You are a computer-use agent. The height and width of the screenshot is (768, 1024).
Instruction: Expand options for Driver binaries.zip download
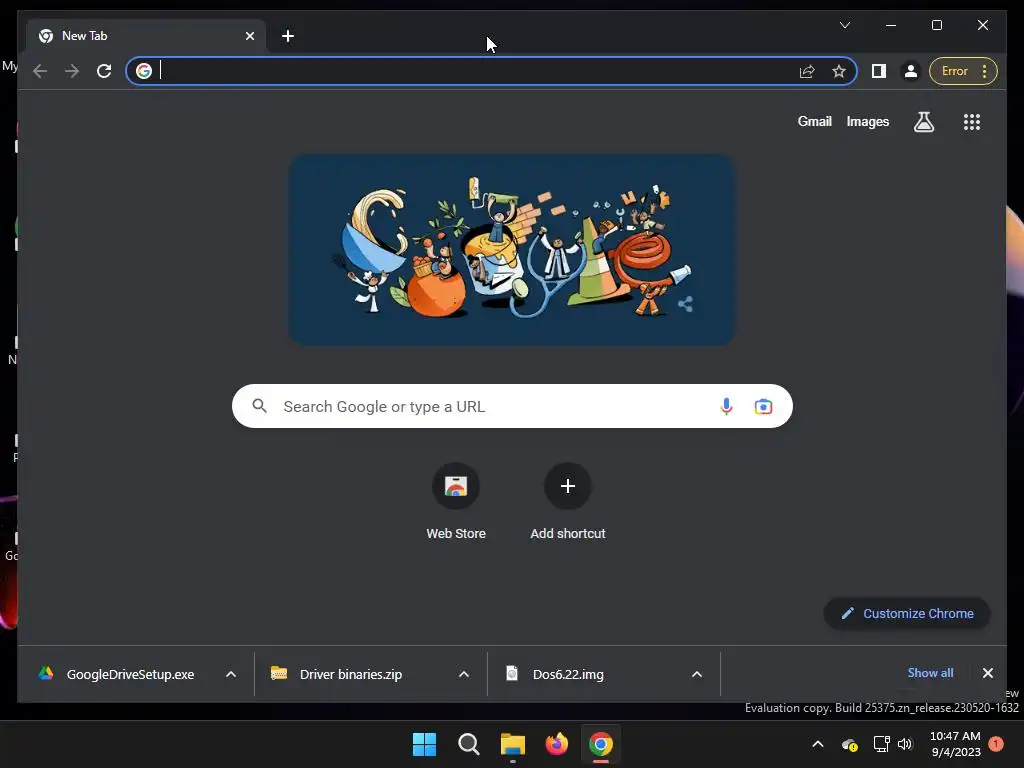[x=464, y=674]
